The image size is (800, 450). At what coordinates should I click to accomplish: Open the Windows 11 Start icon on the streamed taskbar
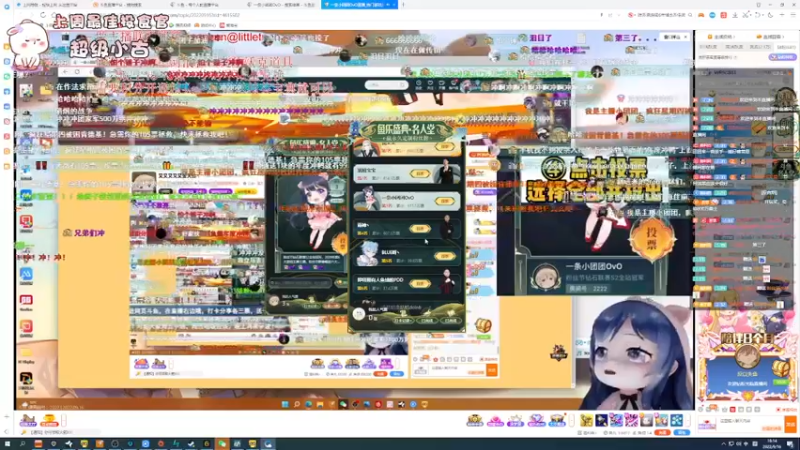285,405
